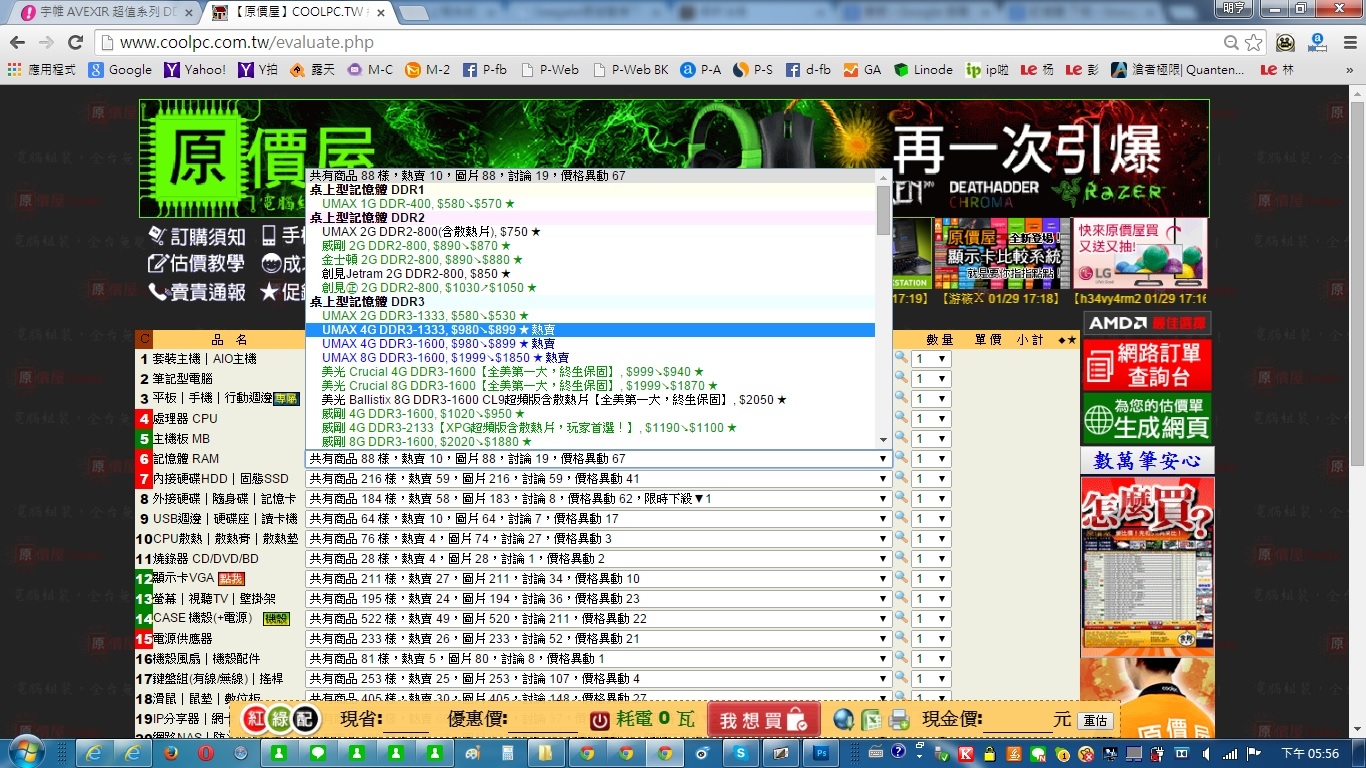Open the 顯示卡VGA product dropdown
The image size is (1366, 768).
click(x=598, y=579)
